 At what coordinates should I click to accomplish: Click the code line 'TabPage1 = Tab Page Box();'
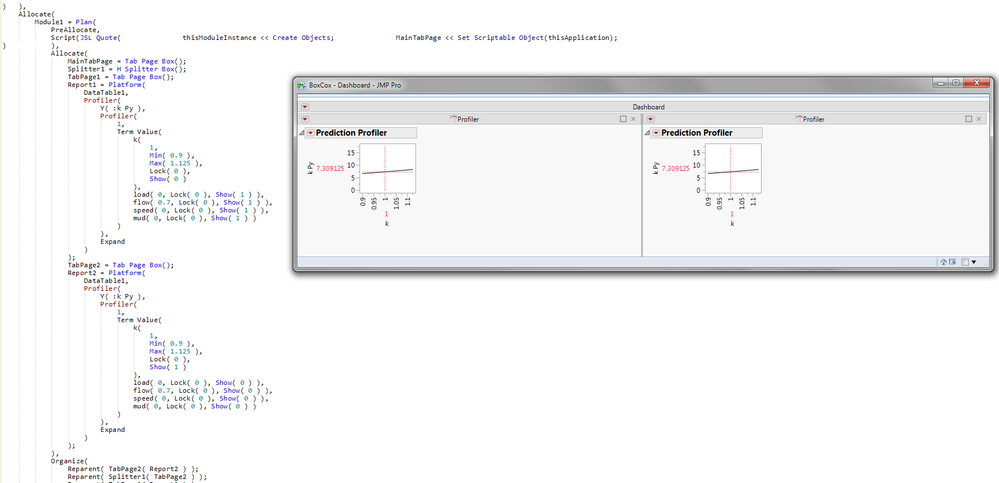coord(120,77)
